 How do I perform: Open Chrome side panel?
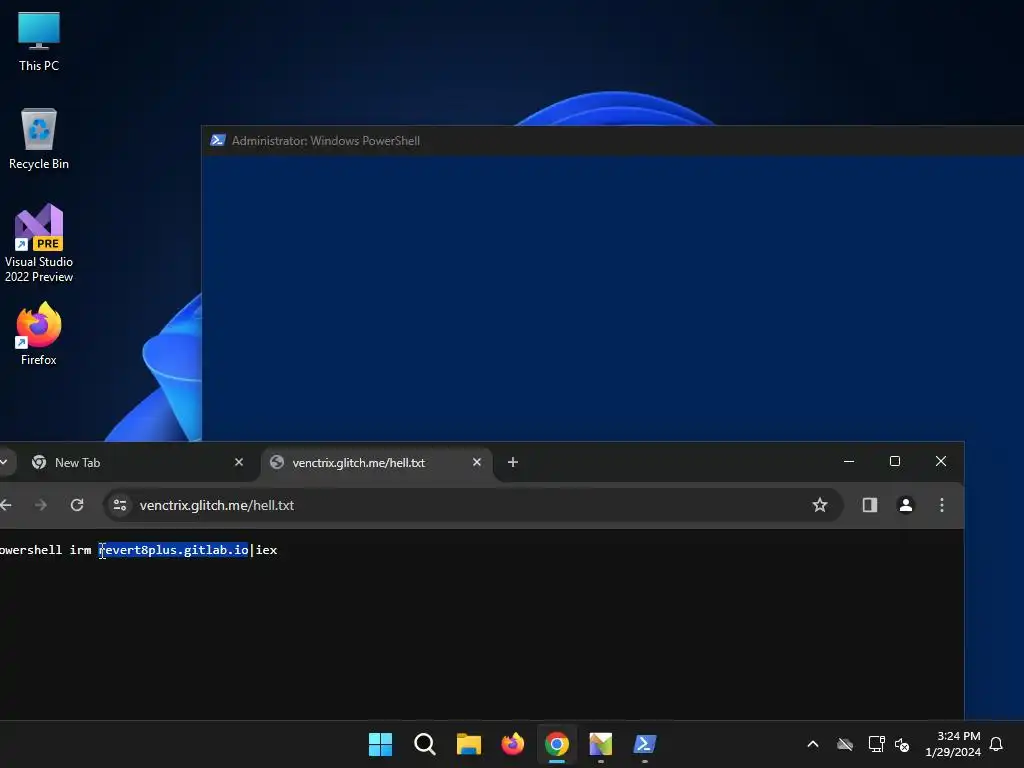click(x=870, y=505)
